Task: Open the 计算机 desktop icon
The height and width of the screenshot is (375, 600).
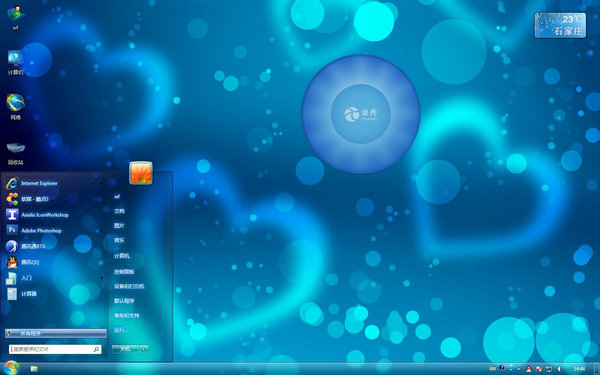Action: pos(16,62)
